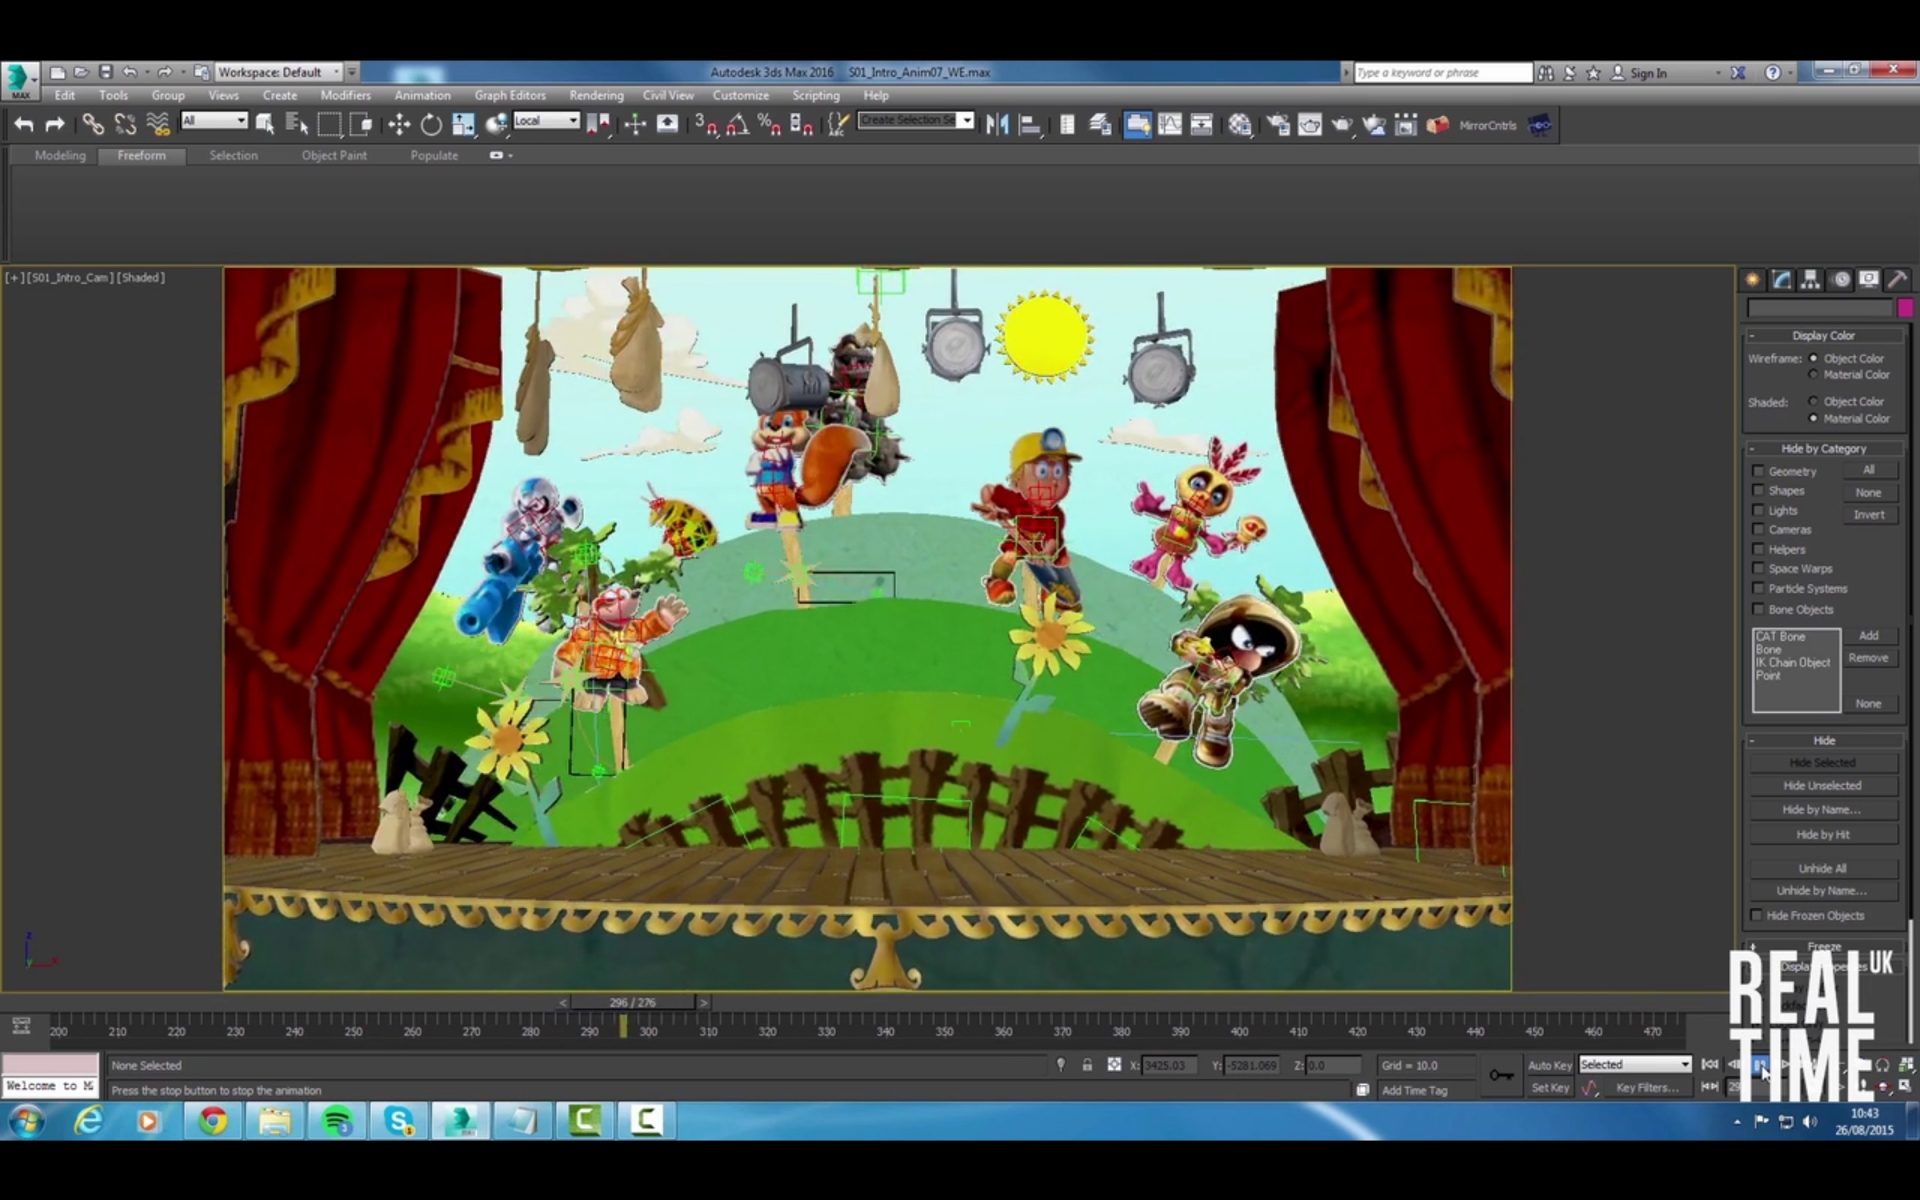Open the Reference Coordinate System dropdown showing Local
This screenshot has height=1200, width=1920.
547,120
